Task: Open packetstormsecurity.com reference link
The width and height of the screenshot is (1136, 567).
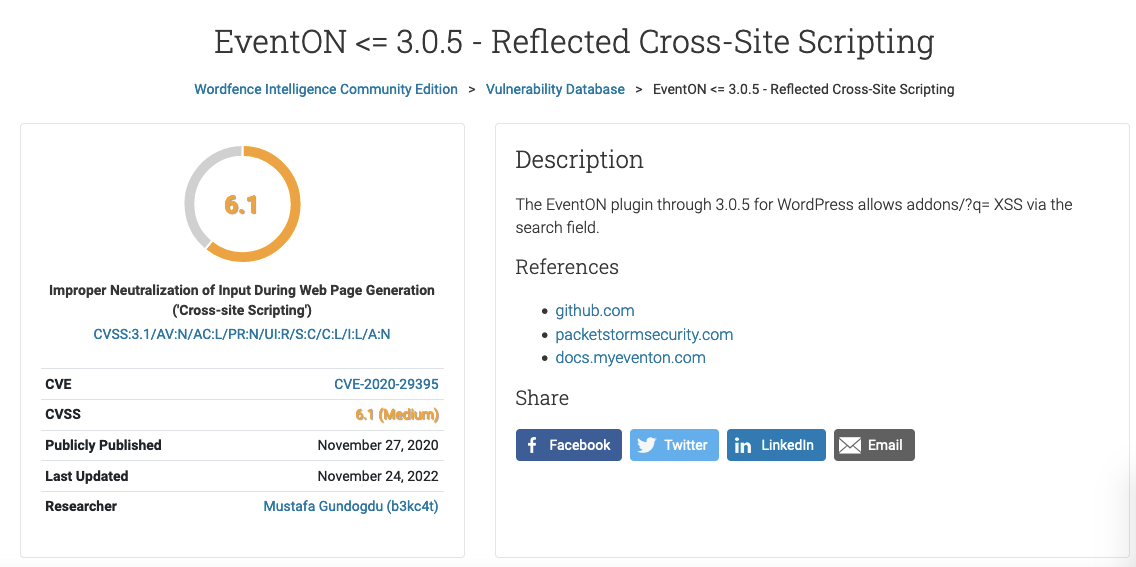Action: (x=644, y=335)
